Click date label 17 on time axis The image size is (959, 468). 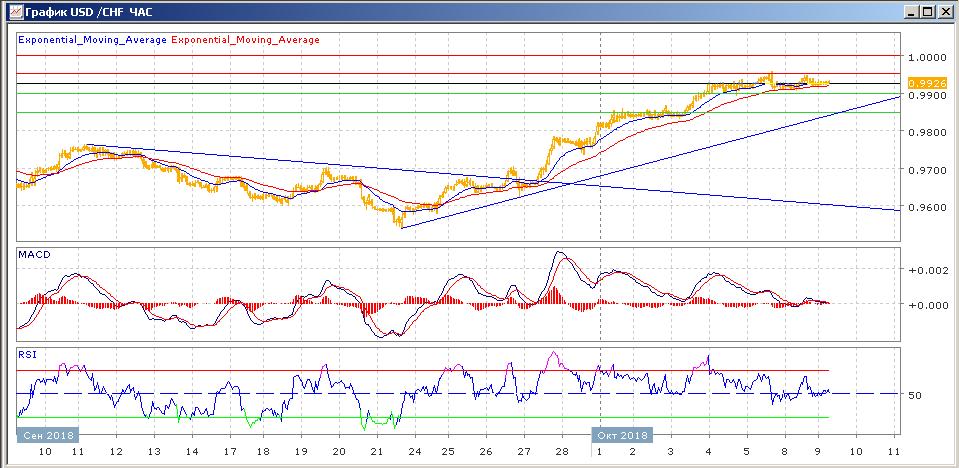coord(231,451)
